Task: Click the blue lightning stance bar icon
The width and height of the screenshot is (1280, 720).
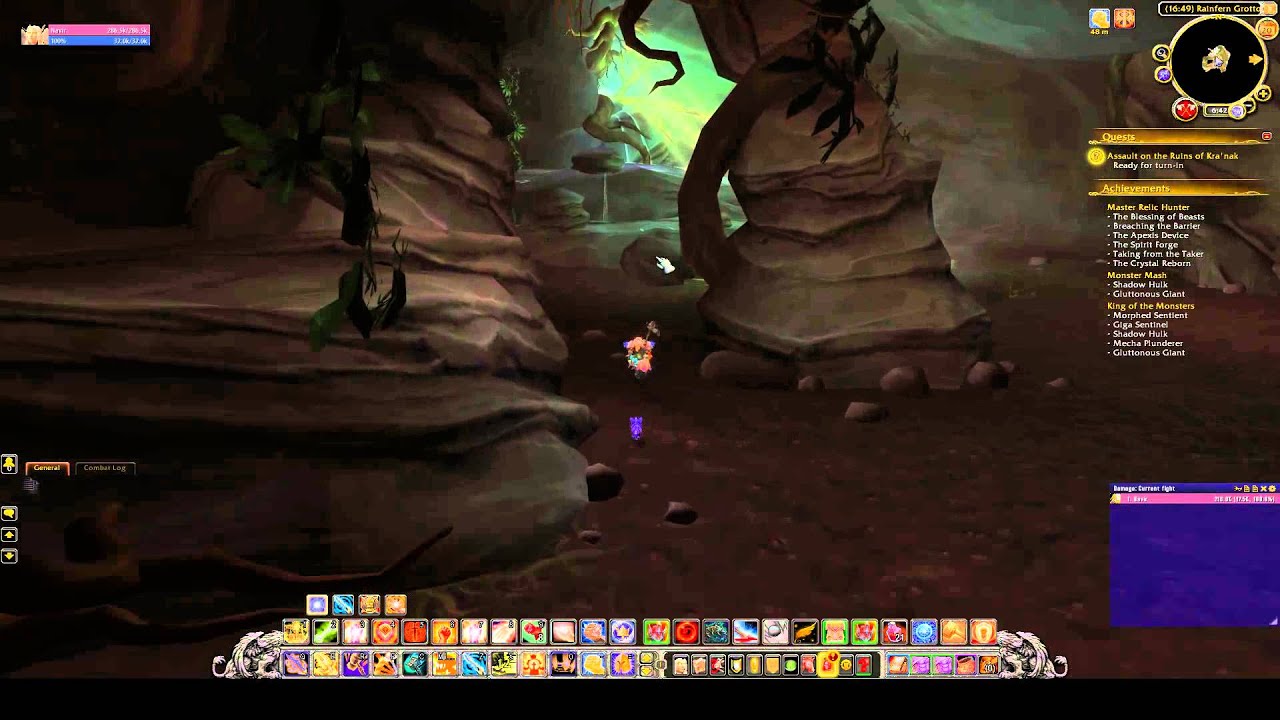Action: 343,604
